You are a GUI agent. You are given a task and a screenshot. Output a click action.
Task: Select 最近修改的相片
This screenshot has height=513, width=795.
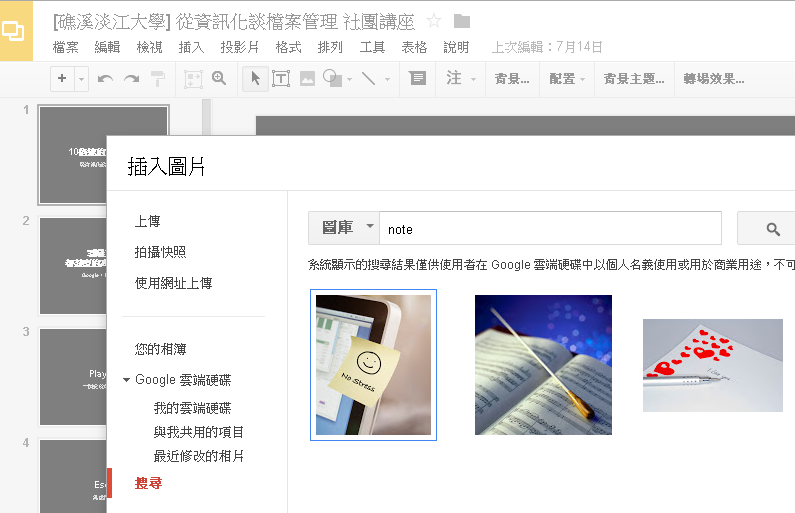[198, 456]
